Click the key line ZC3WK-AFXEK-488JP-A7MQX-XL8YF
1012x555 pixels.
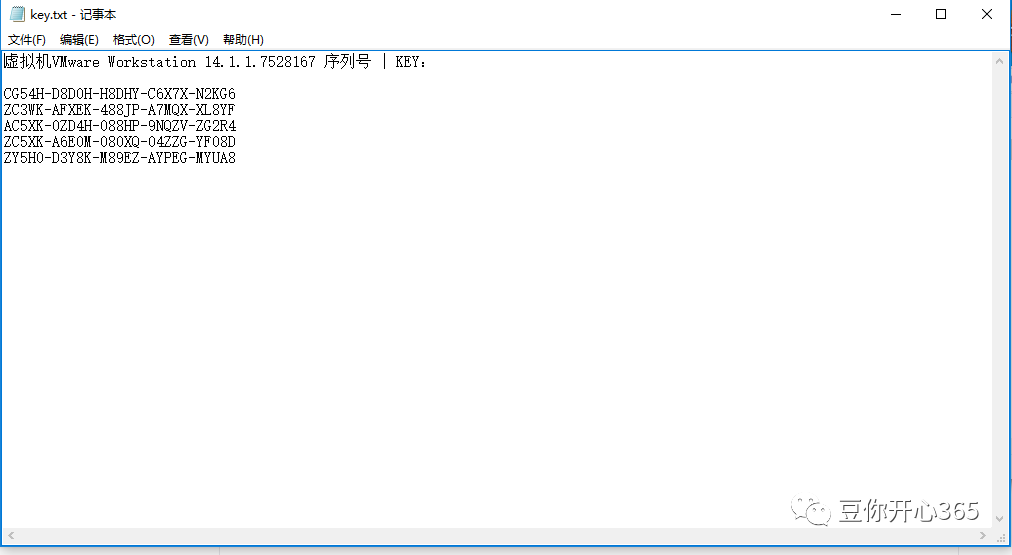(119, 110)
